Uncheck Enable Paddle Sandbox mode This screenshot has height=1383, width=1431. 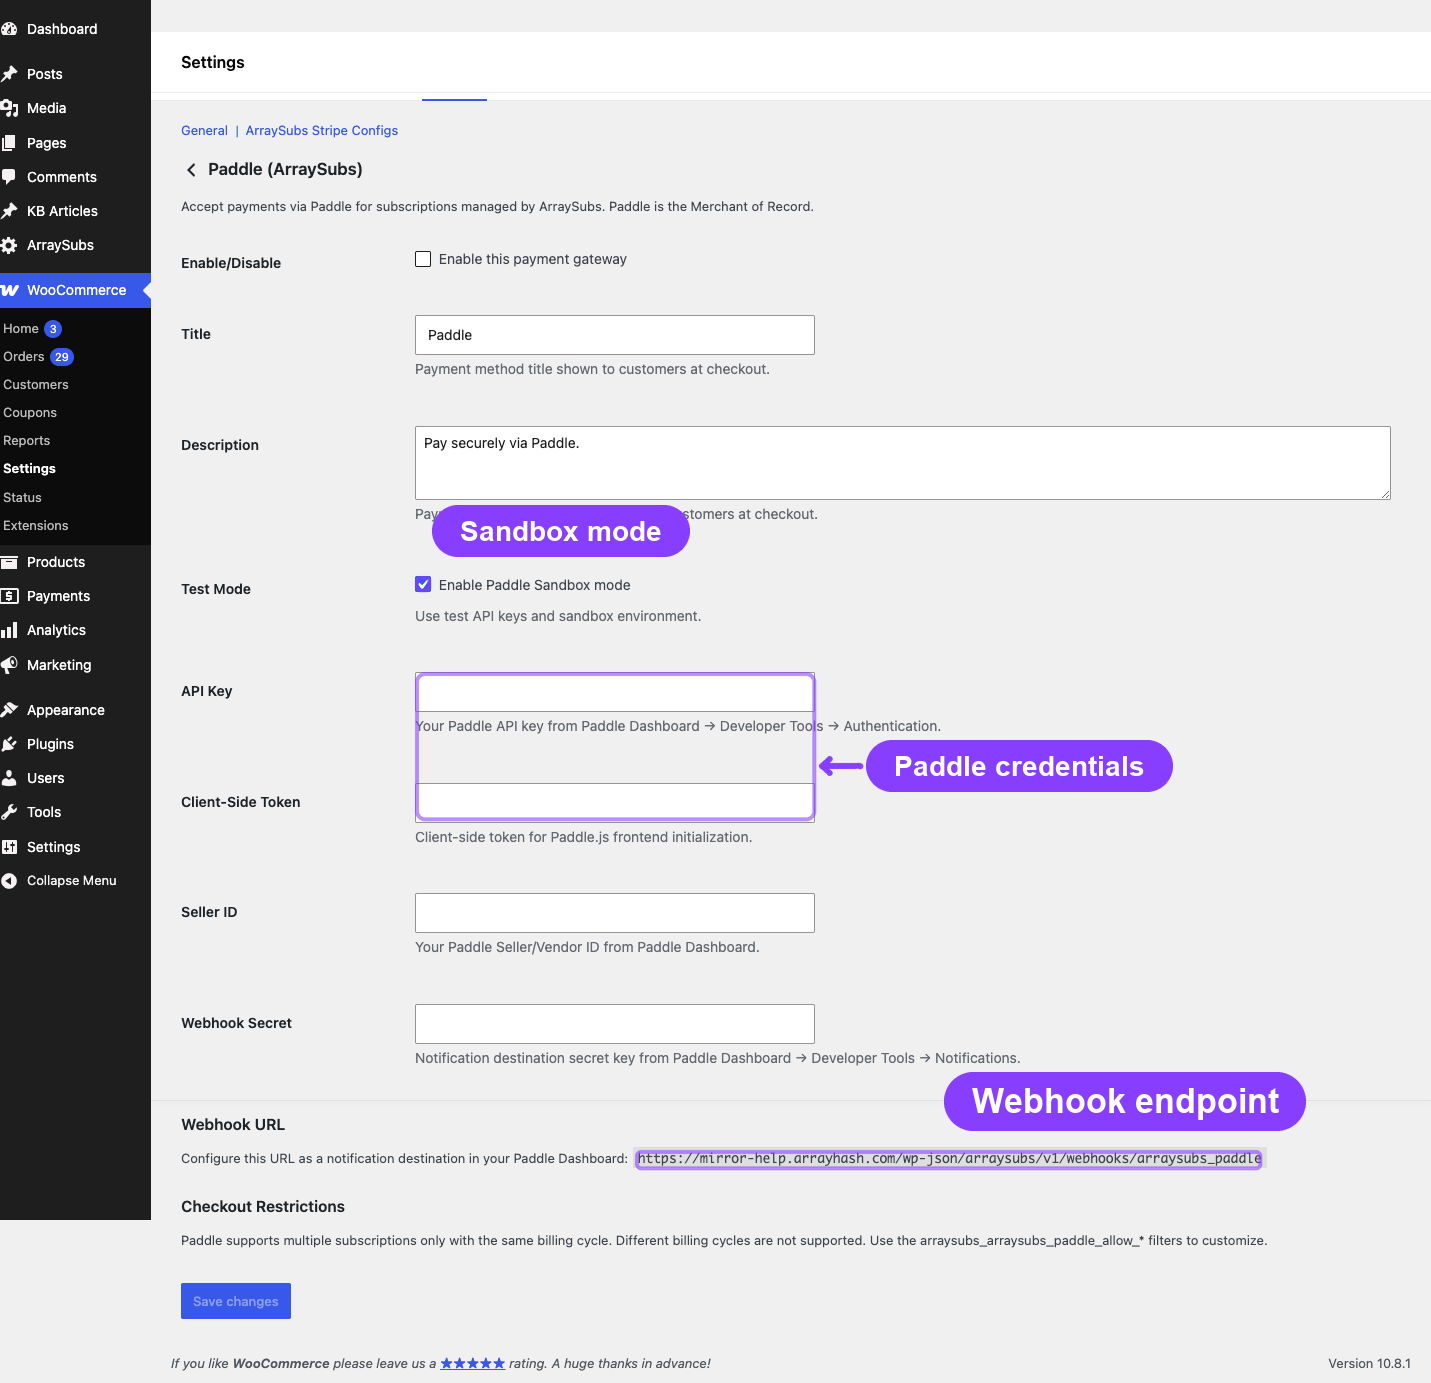423,585
